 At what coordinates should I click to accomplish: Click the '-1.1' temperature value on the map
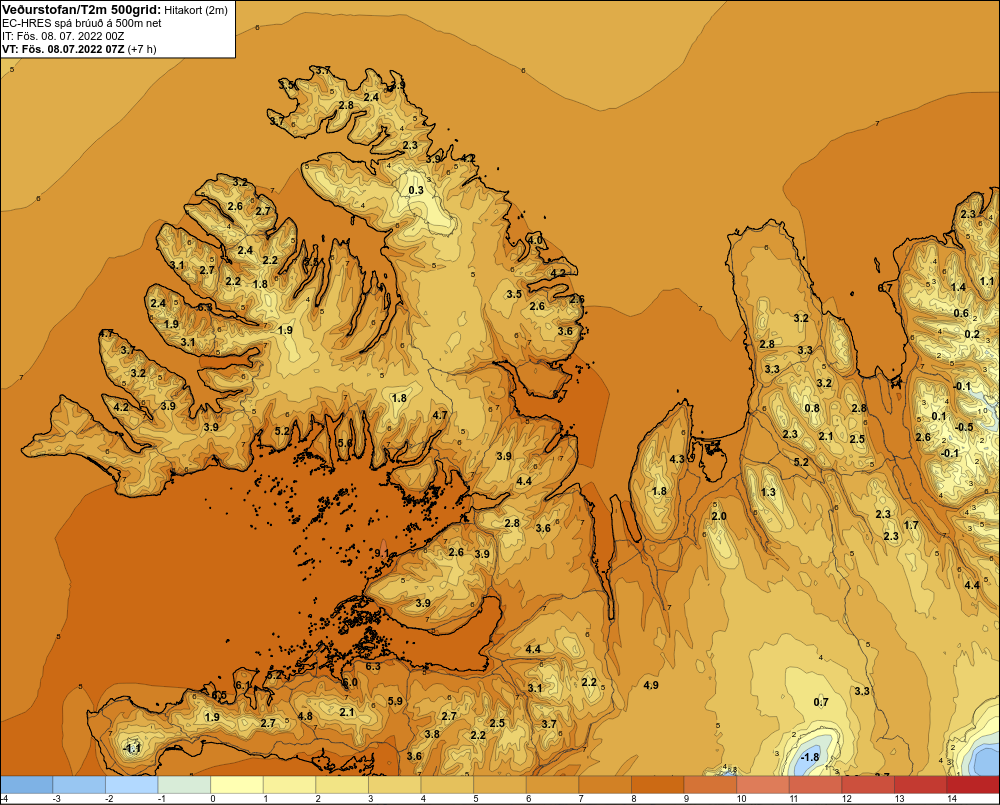(x=132, y=748)
